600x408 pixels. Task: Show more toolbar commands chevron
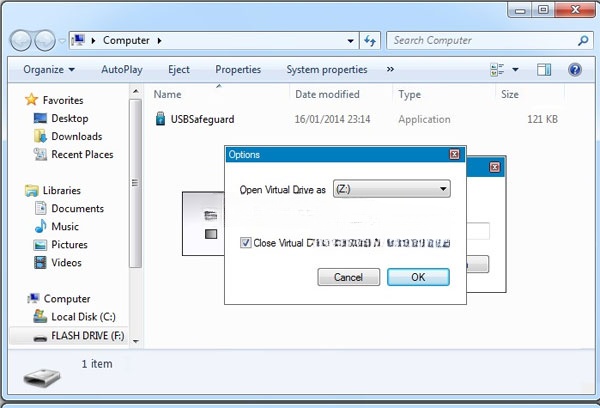pyautogui.click(x=390, y=69)
